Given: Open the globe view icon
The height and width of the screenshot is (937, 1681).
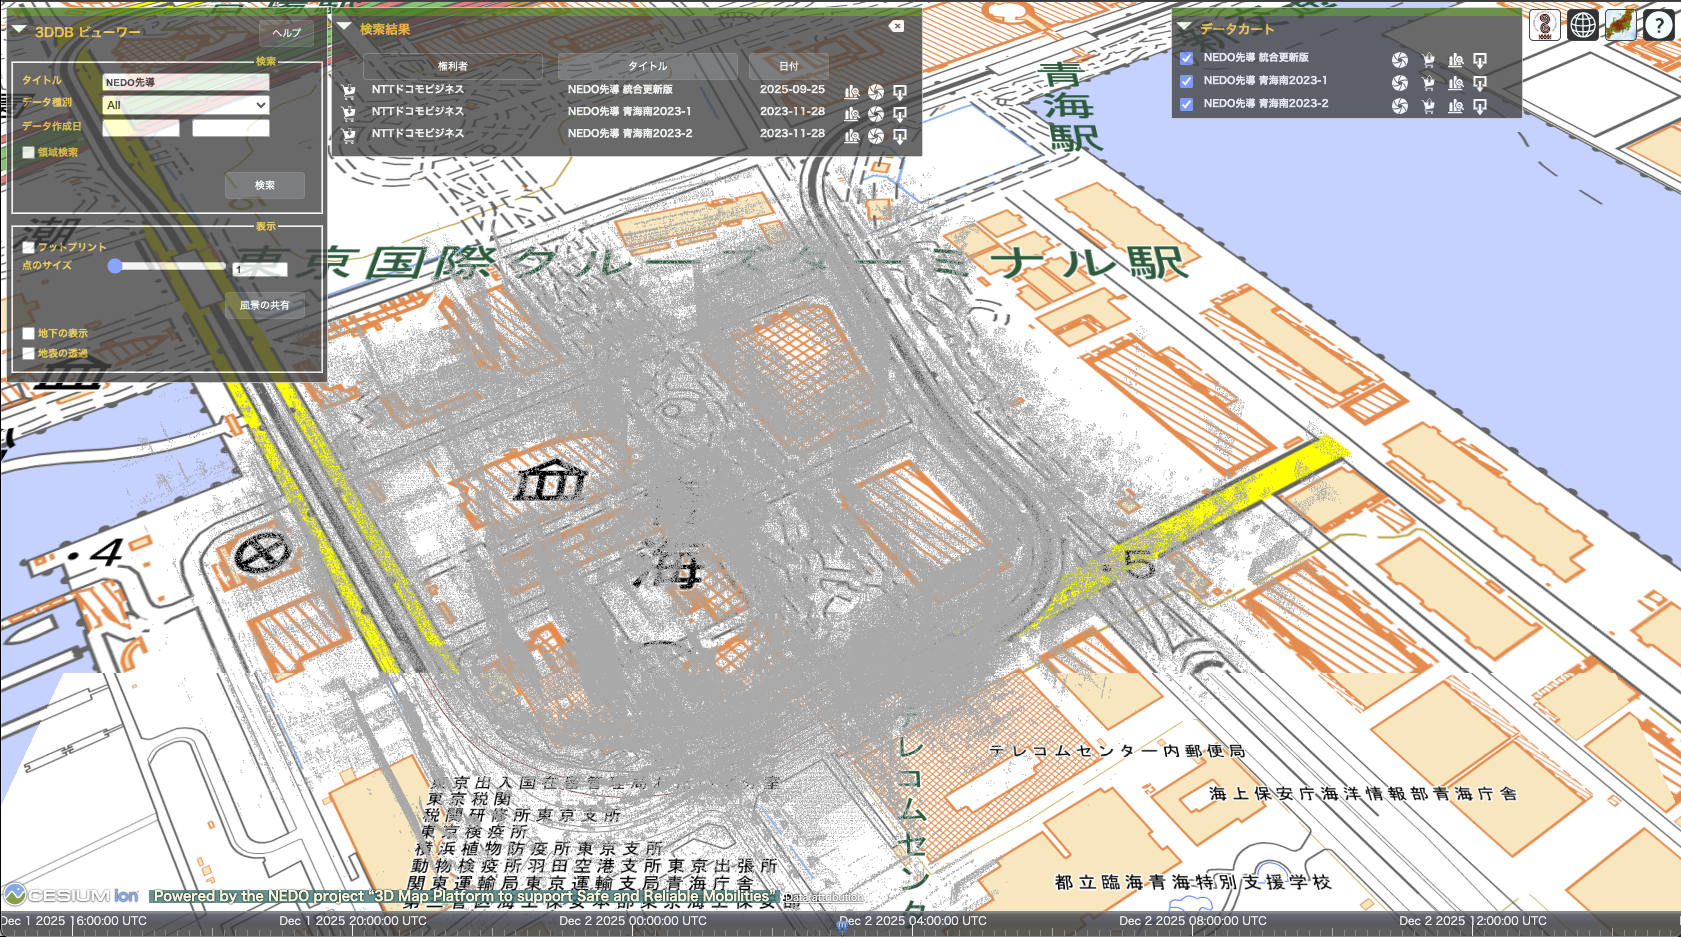Looking at the screenshot, I should point(1582,25).
